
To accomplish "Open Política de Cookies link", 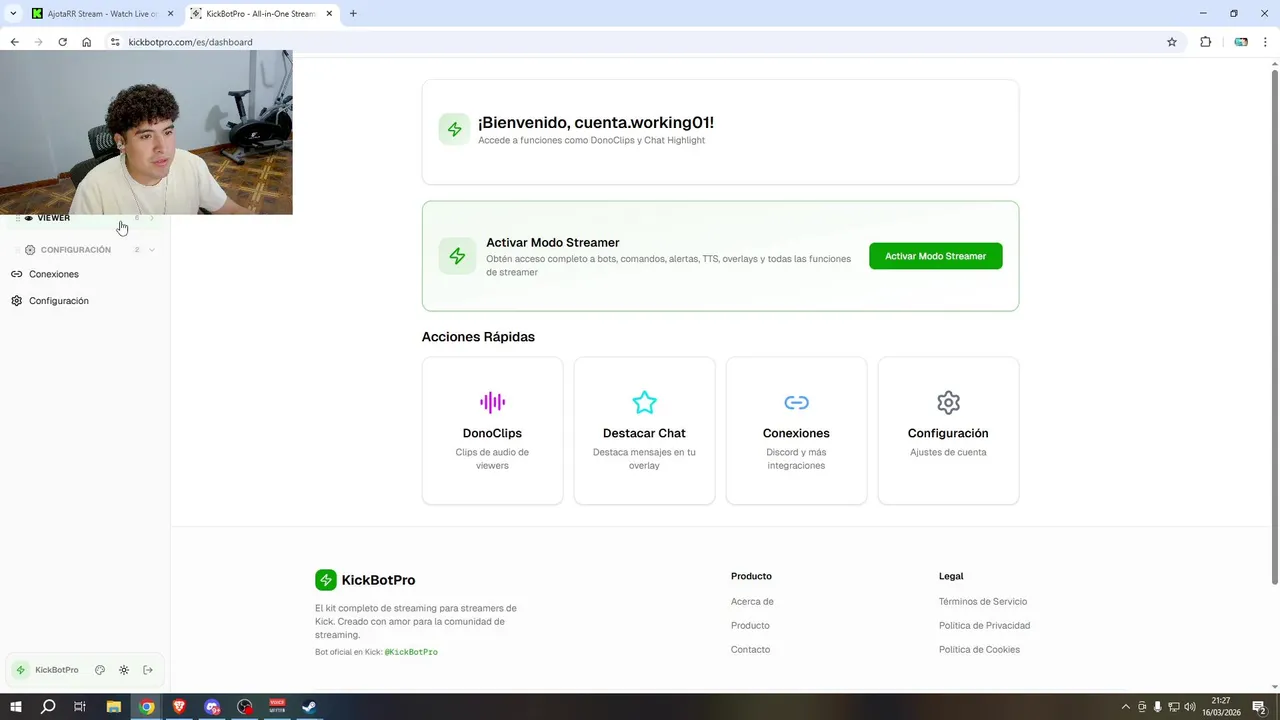I will pos(979,650).
